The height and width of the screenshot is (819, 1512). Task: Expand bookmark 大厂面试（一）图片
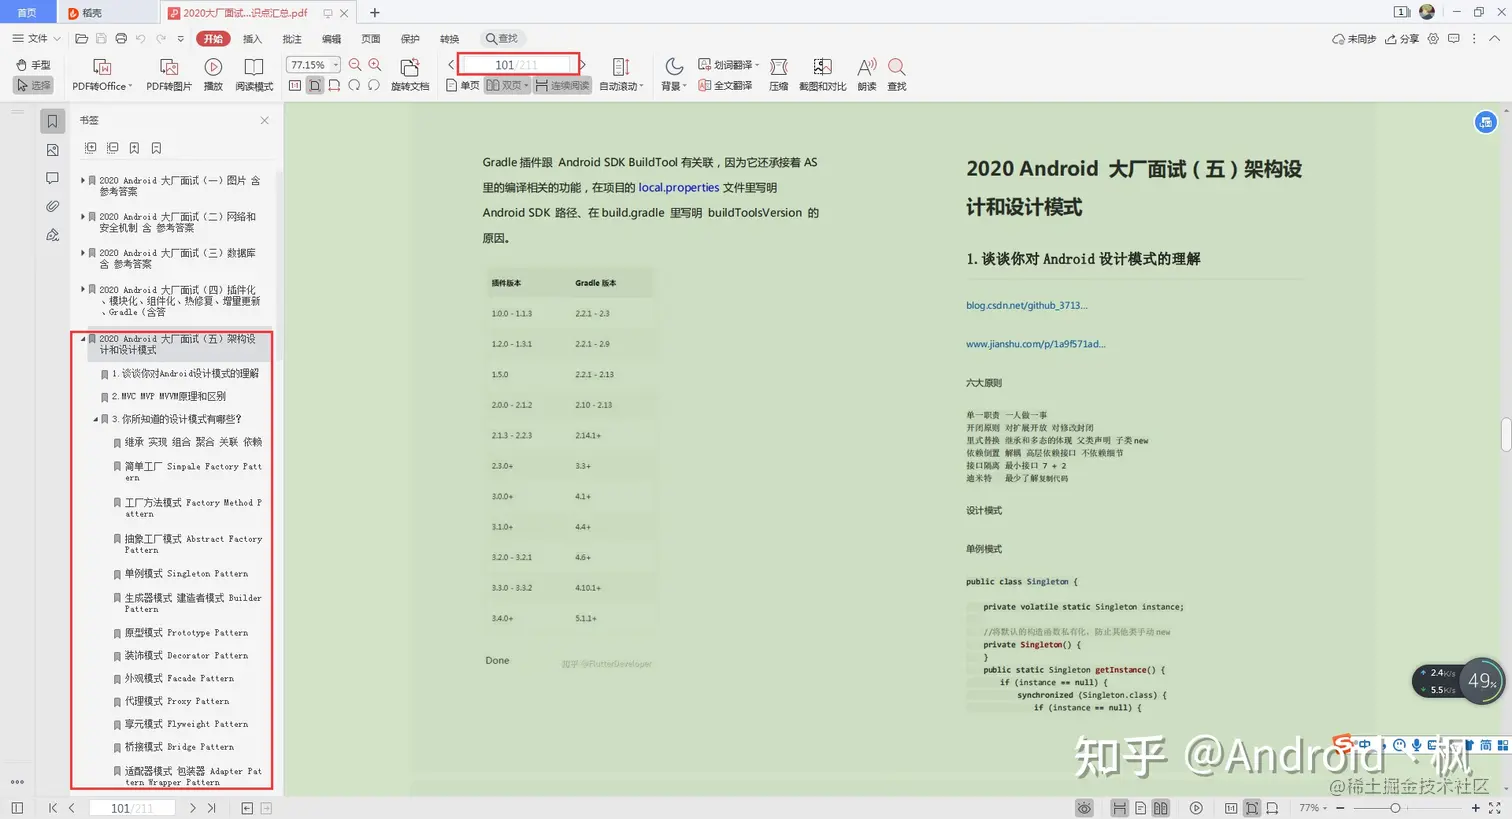click(x=83, y=181)
